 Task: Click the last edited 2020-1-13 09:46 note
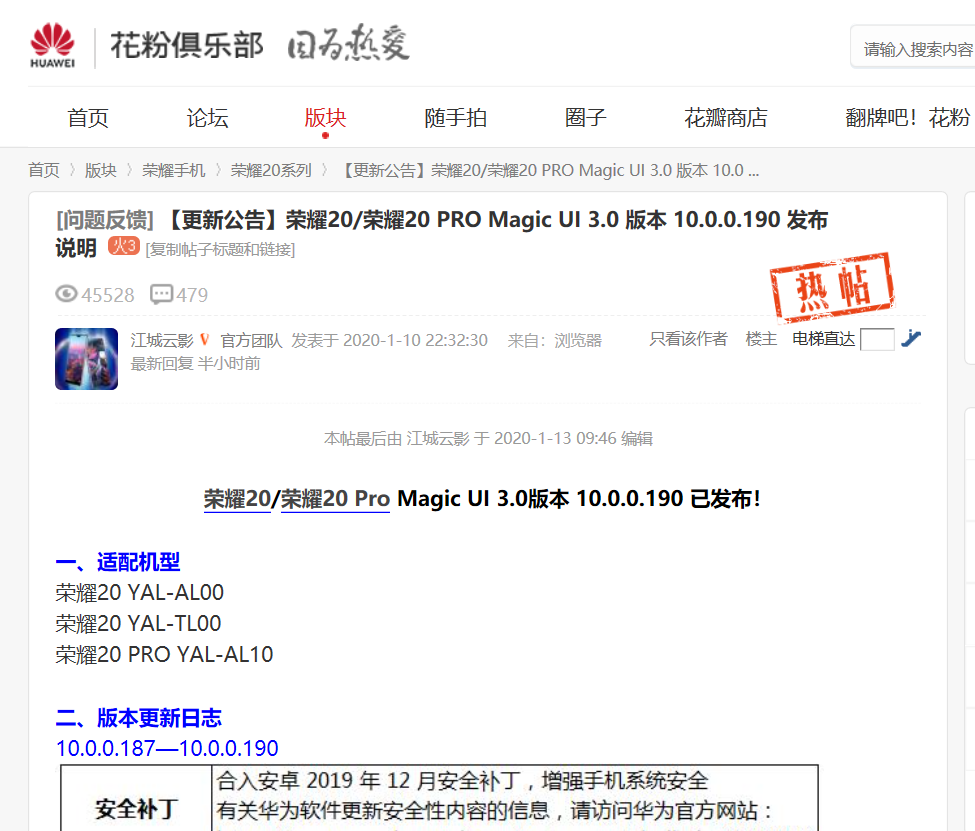click(x=488, y=439)
